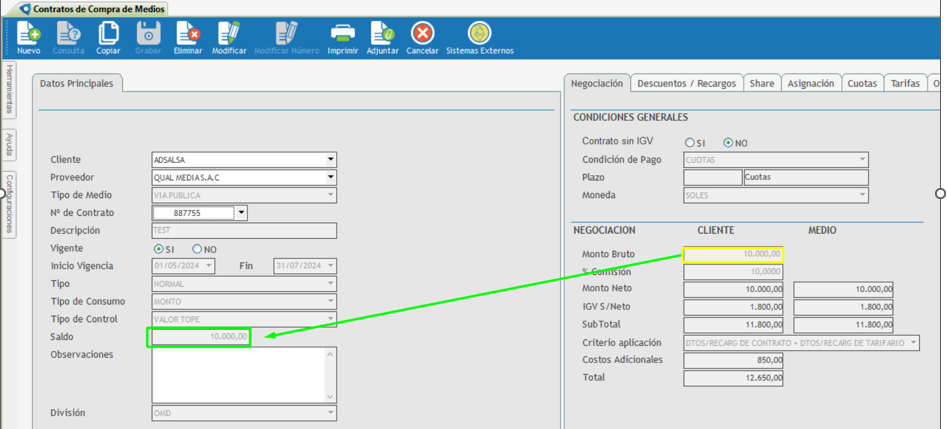Click the Observaciones text area

239,375
